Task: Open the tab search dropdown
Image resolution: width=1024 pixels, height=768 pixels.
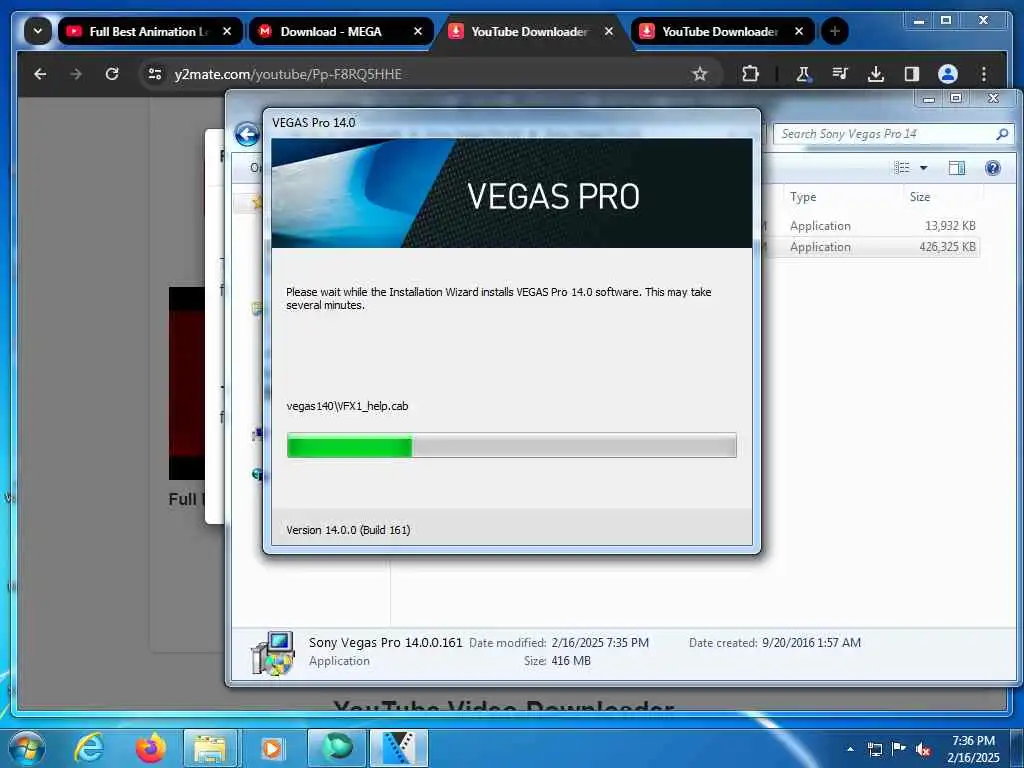Action: click(38, 31)
